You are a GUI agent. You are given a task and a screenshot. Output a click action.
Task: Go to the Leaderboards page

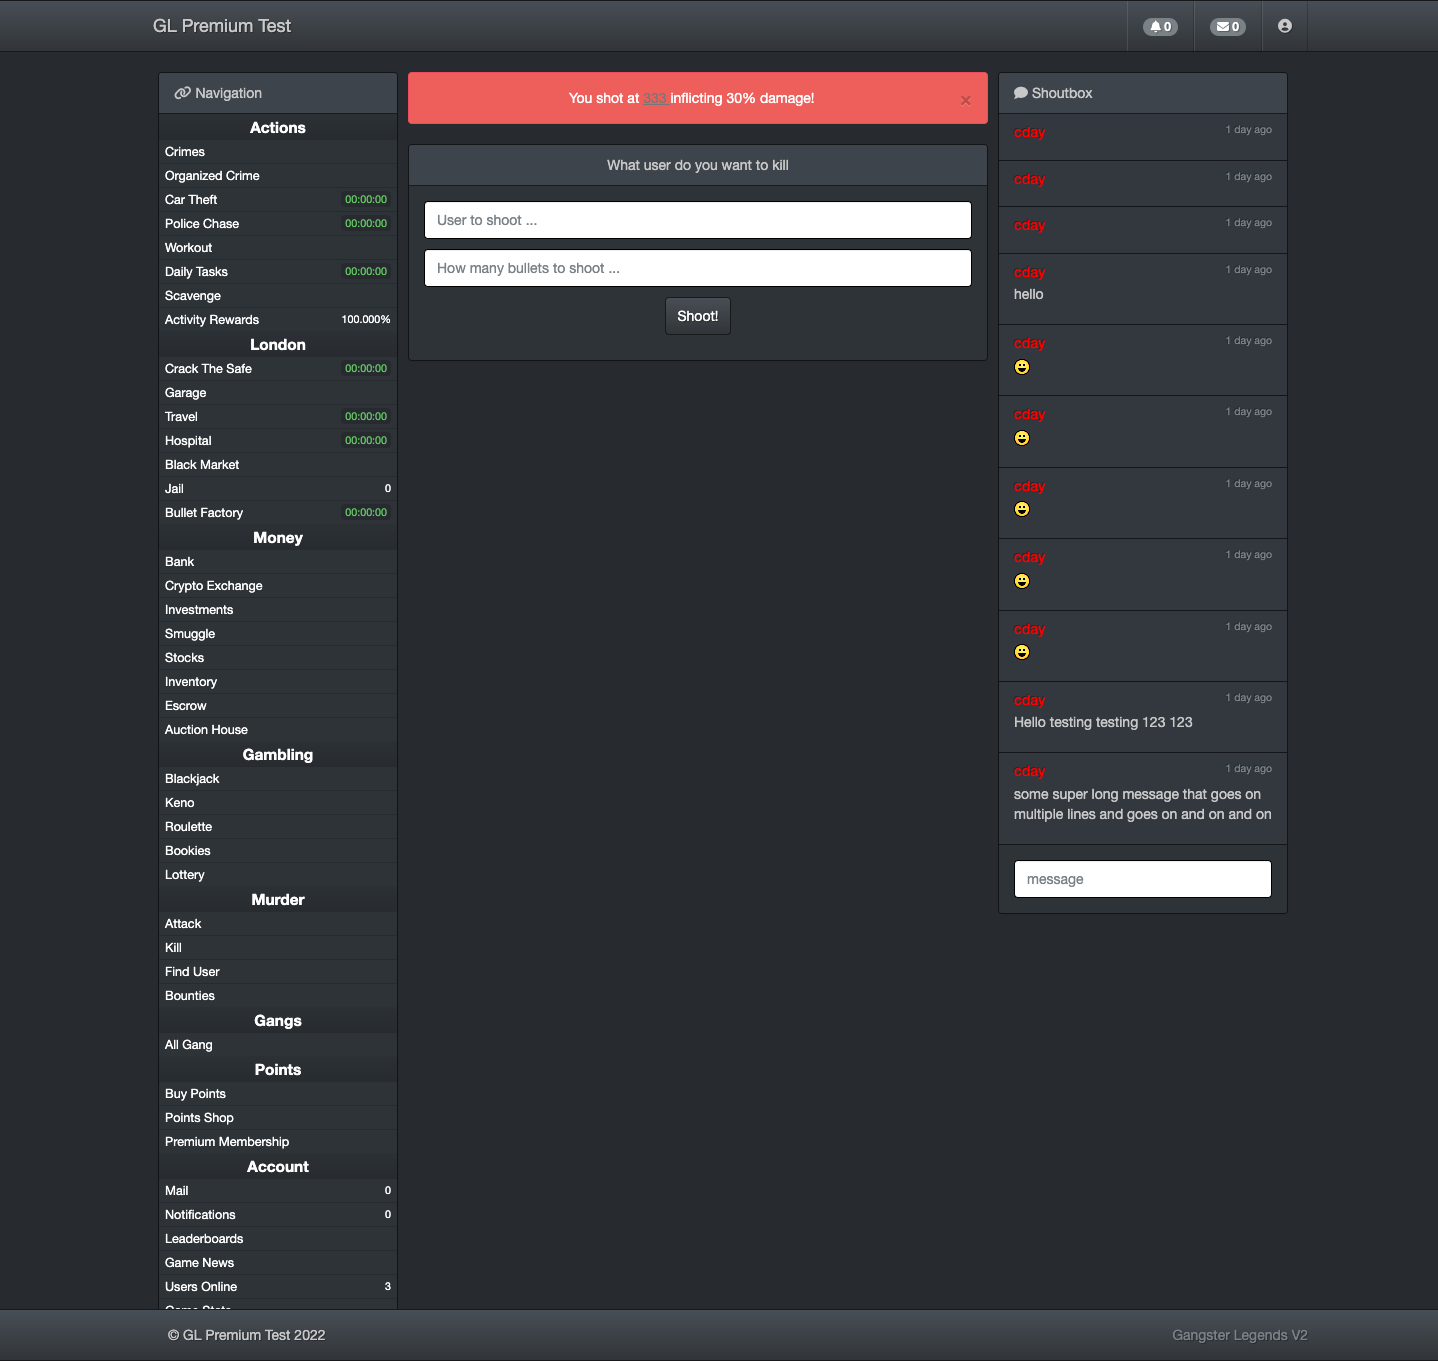coord(204,1239)
